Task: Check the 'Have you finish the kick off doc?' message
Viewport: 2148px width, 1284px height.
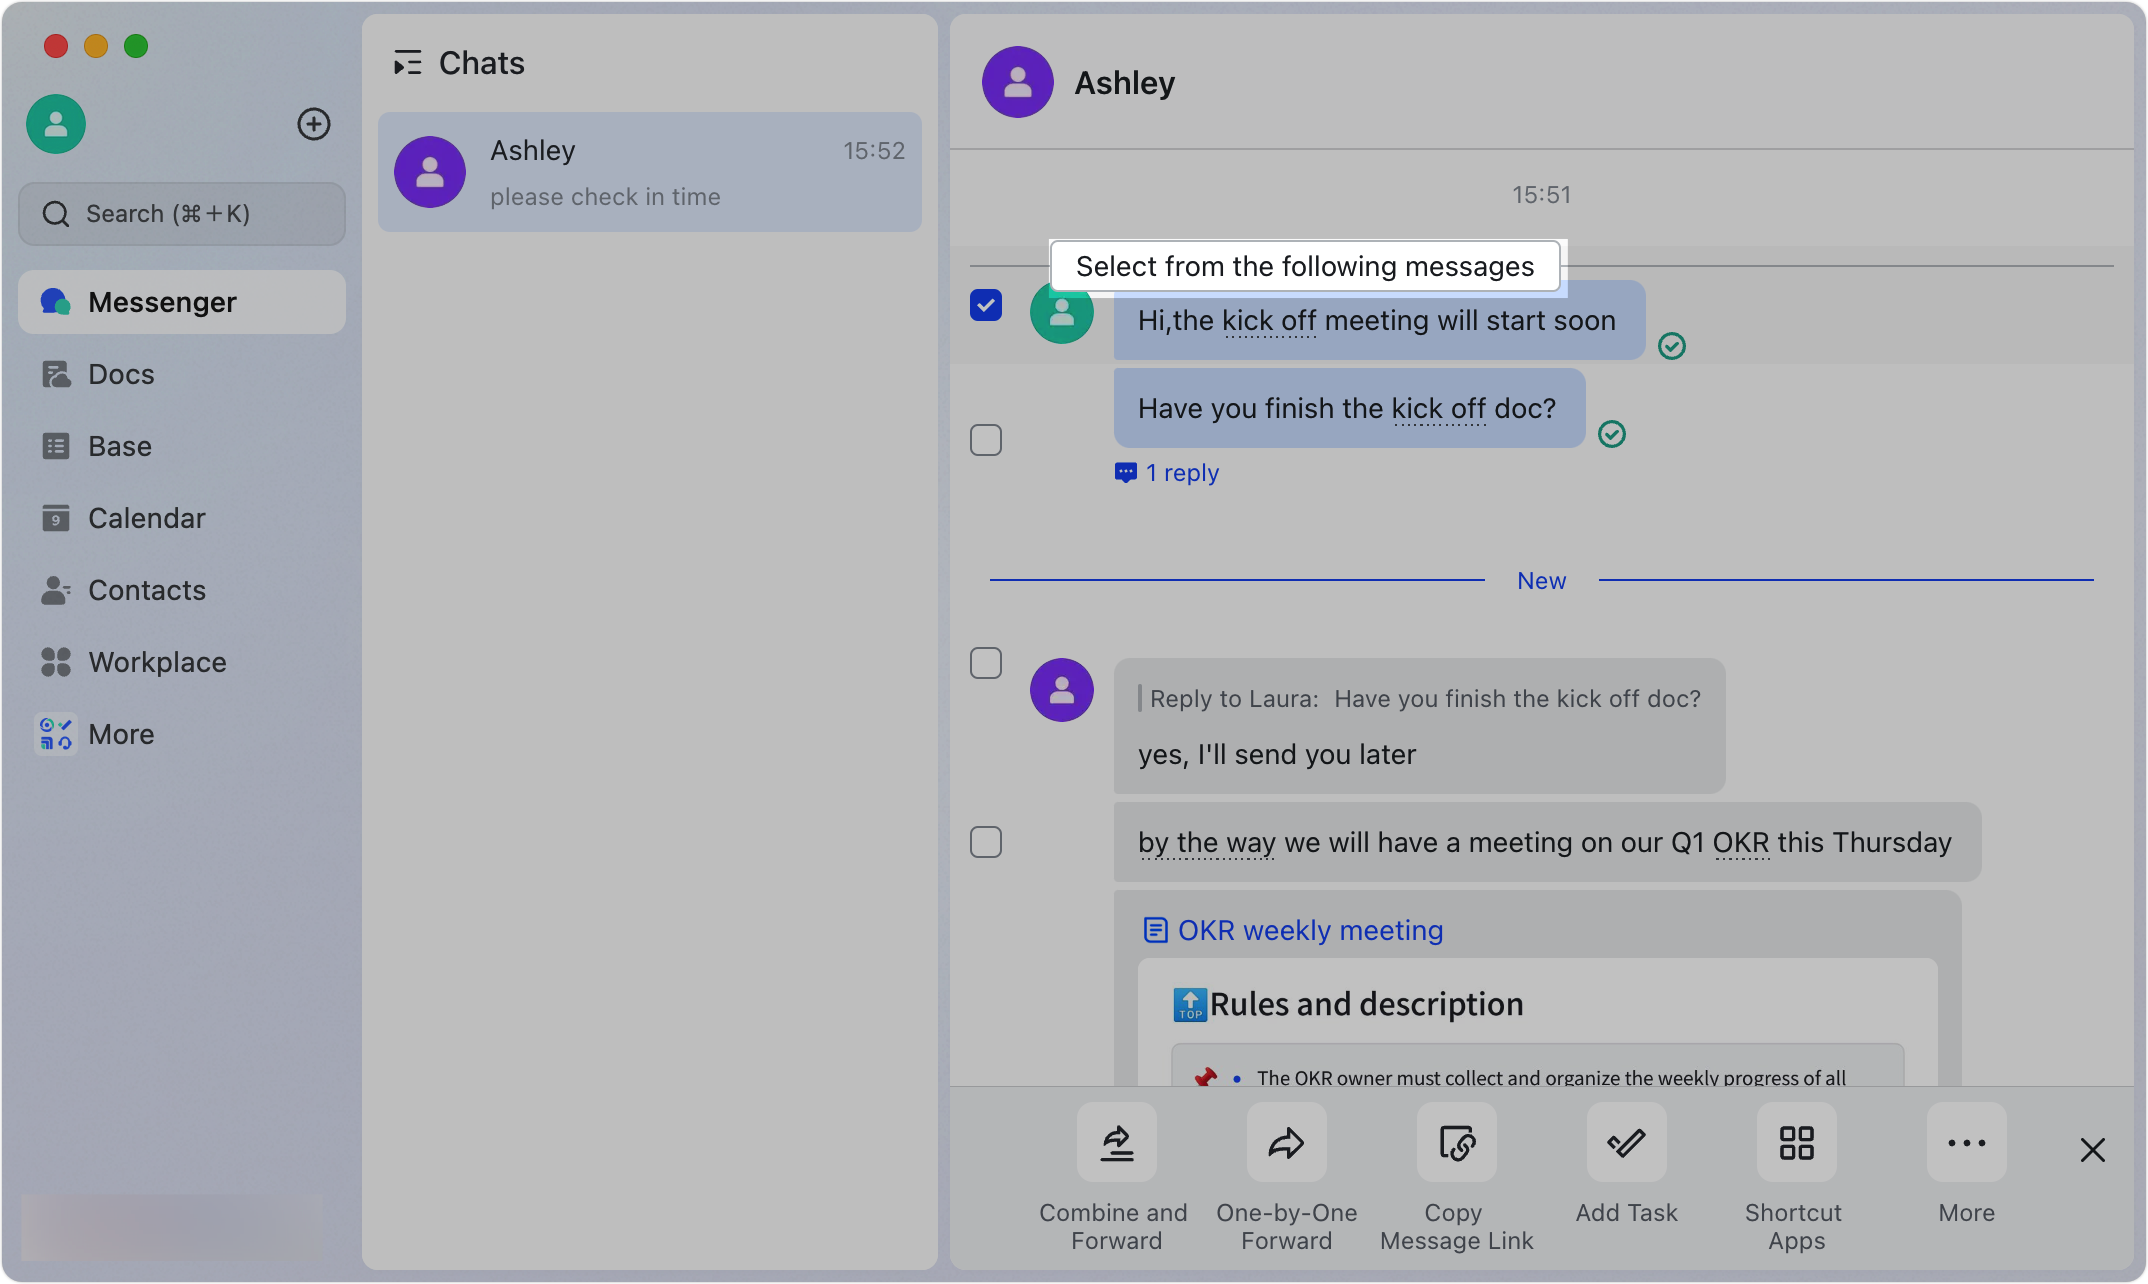Action: 986,439
